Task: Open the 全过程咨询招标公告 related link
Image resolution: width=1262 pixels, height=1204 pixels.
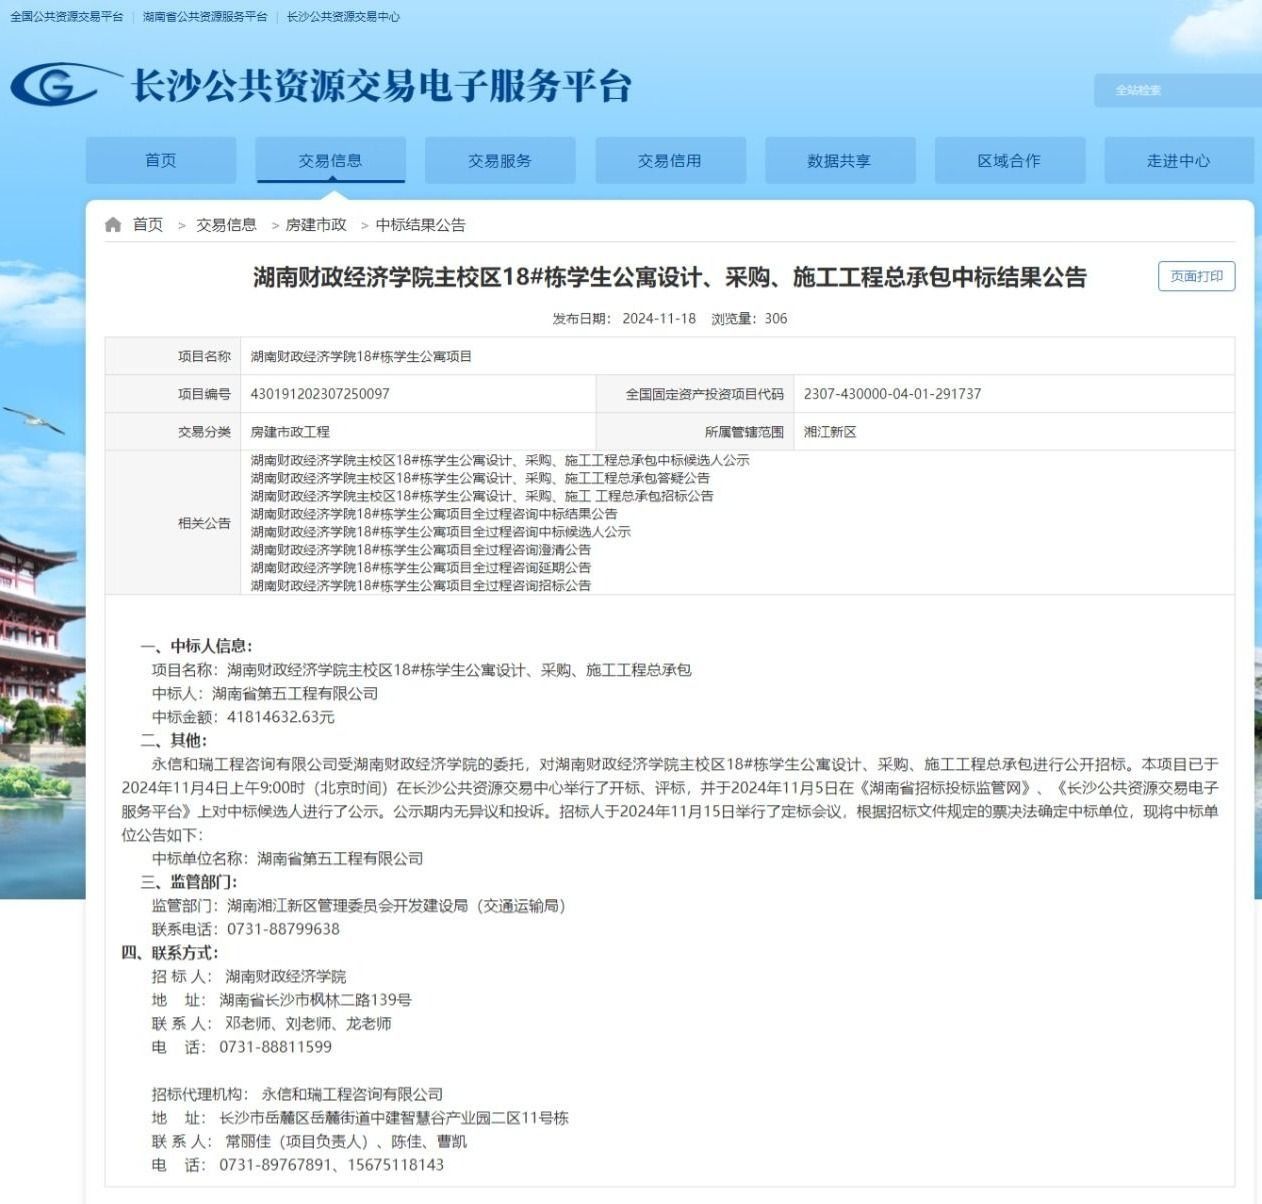Action: [421, 586]
